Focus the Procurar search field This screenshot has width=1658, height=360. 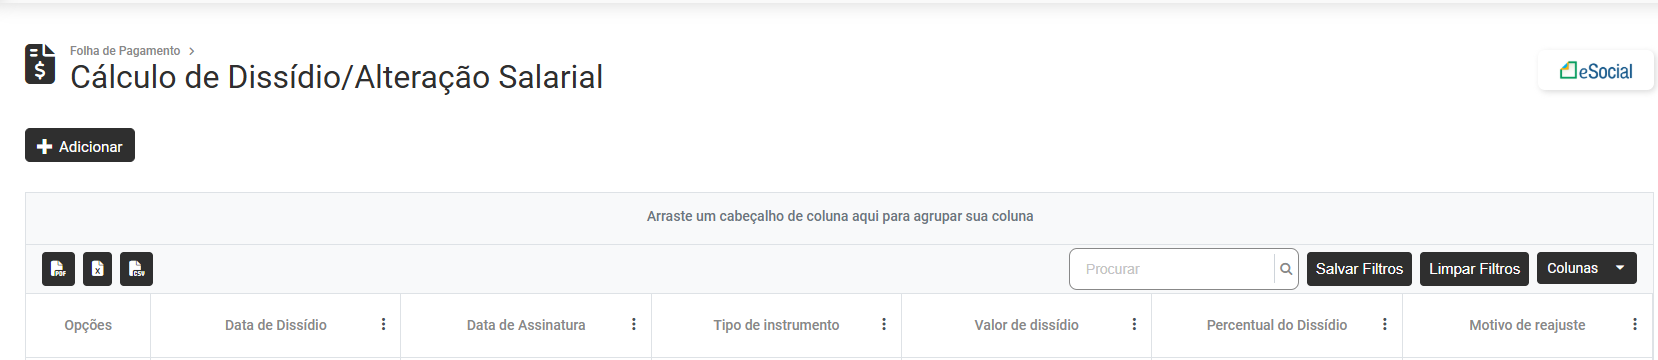coord(1172,269)
